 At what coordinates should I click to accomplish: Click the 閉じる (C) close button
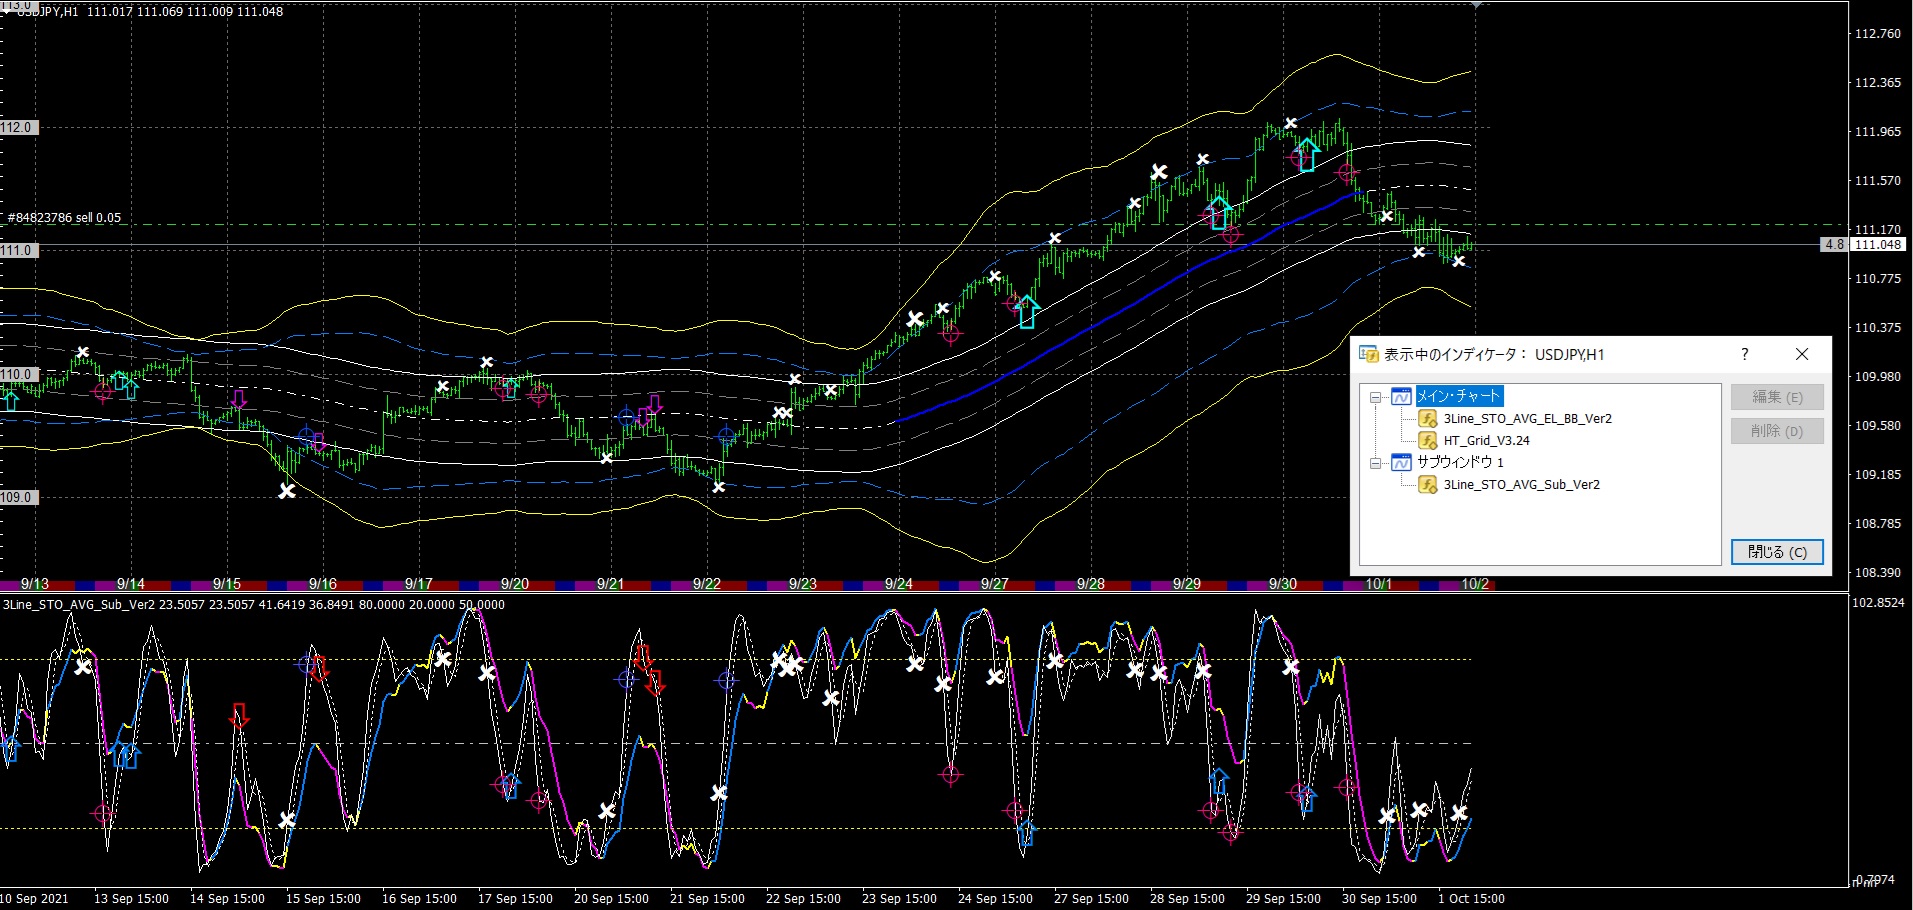(x=1777, y=552)
